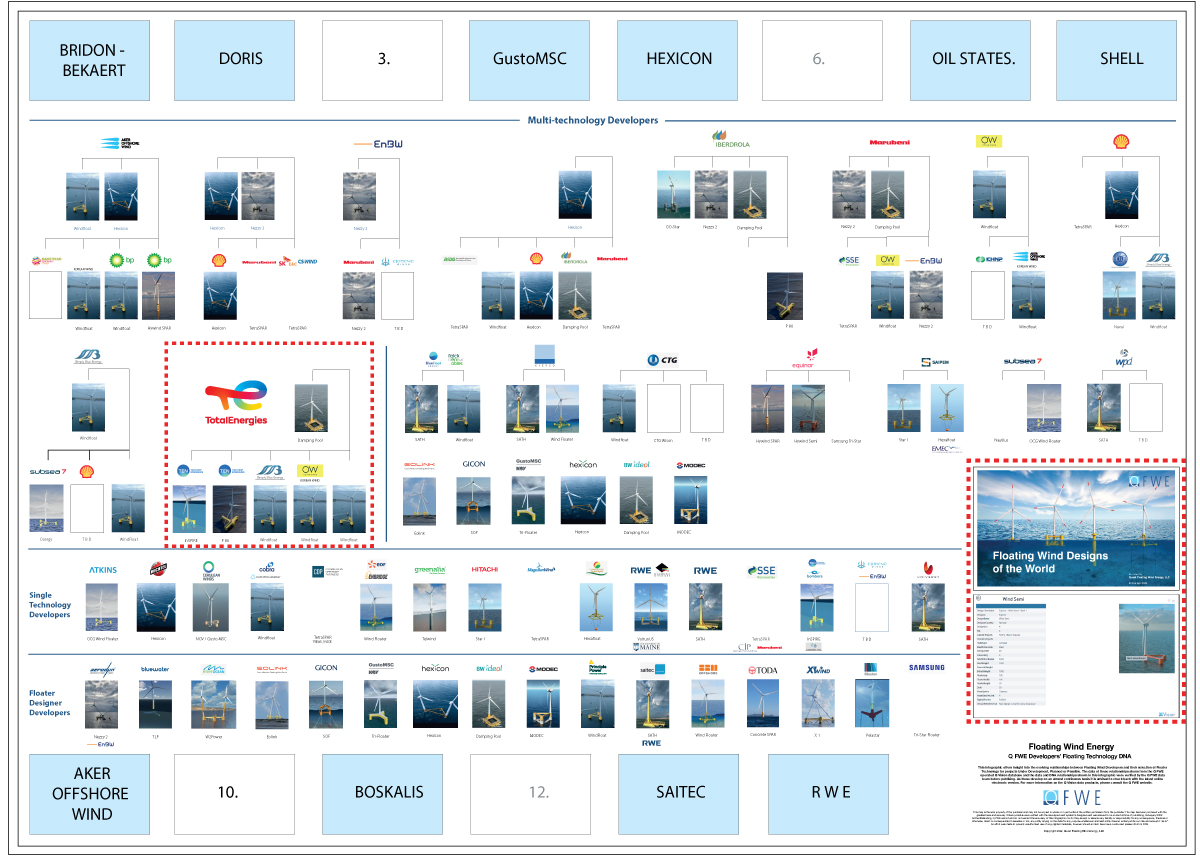Image resolution: width=1200 pixels, height=857 pixels.
Task: Select the turbine image under HITACHI logo
Action: point(485,608)
